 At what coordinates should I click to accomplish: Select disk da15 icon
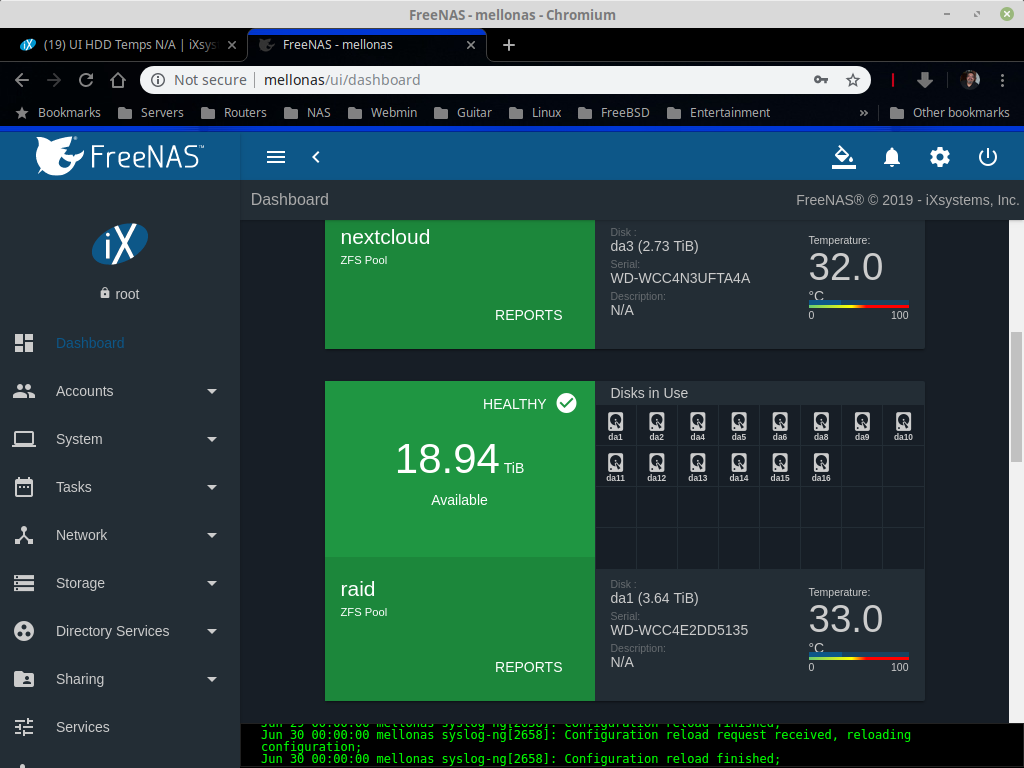tap(780, 467)
